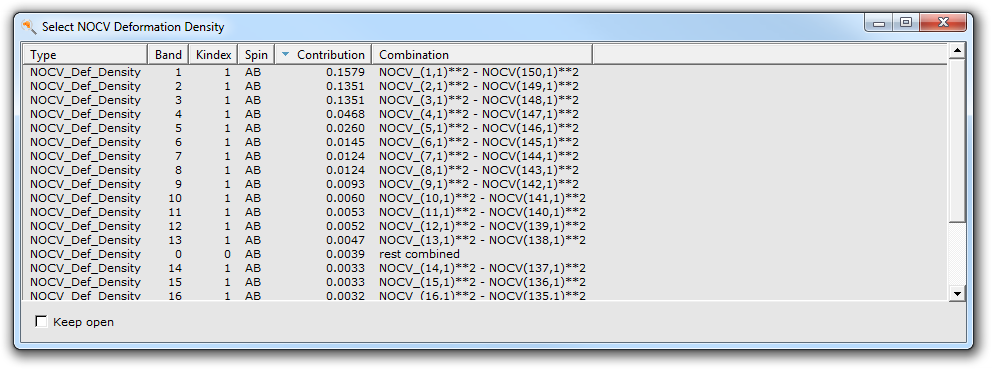992x369 pixels.
Task: Select row with contribution 0.0468
Action: point(485,114)
